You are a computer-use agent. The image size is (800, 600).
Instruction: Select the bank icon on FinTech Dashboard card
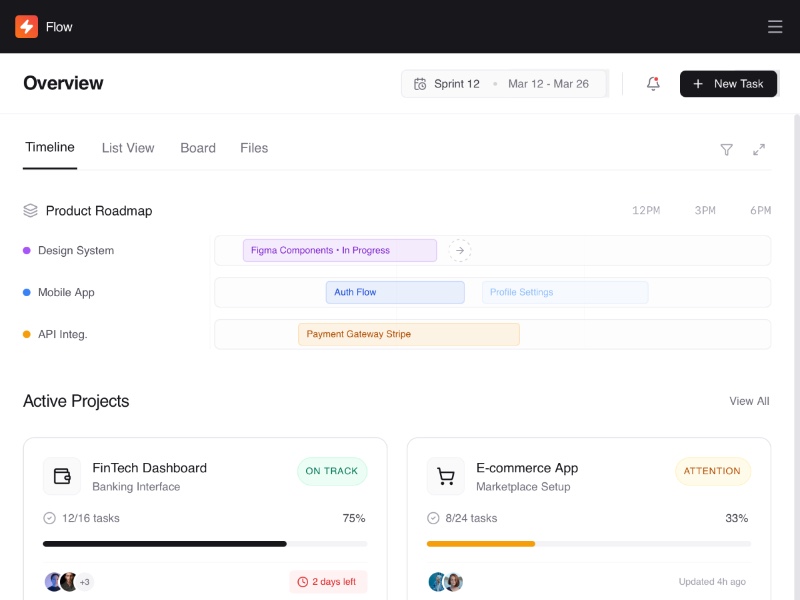[x=62, y=476]
